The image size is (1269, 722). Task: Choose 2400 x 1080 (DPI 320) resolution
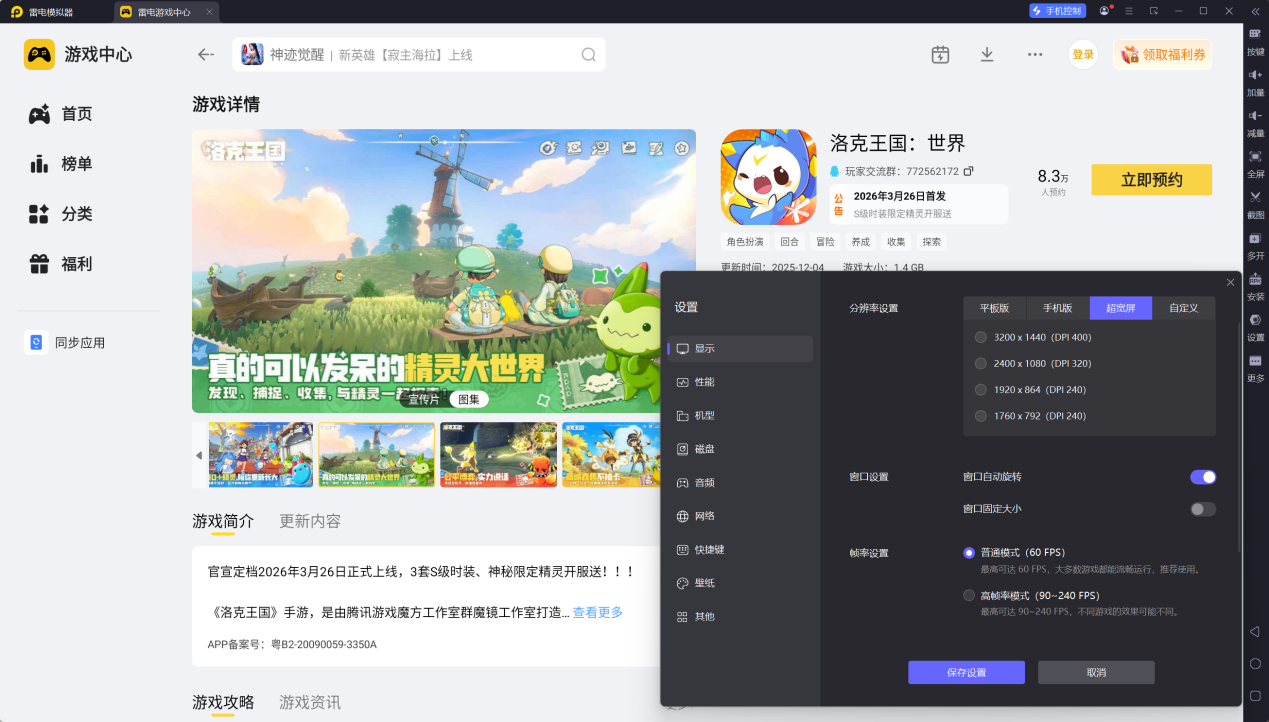click(981, 363)
